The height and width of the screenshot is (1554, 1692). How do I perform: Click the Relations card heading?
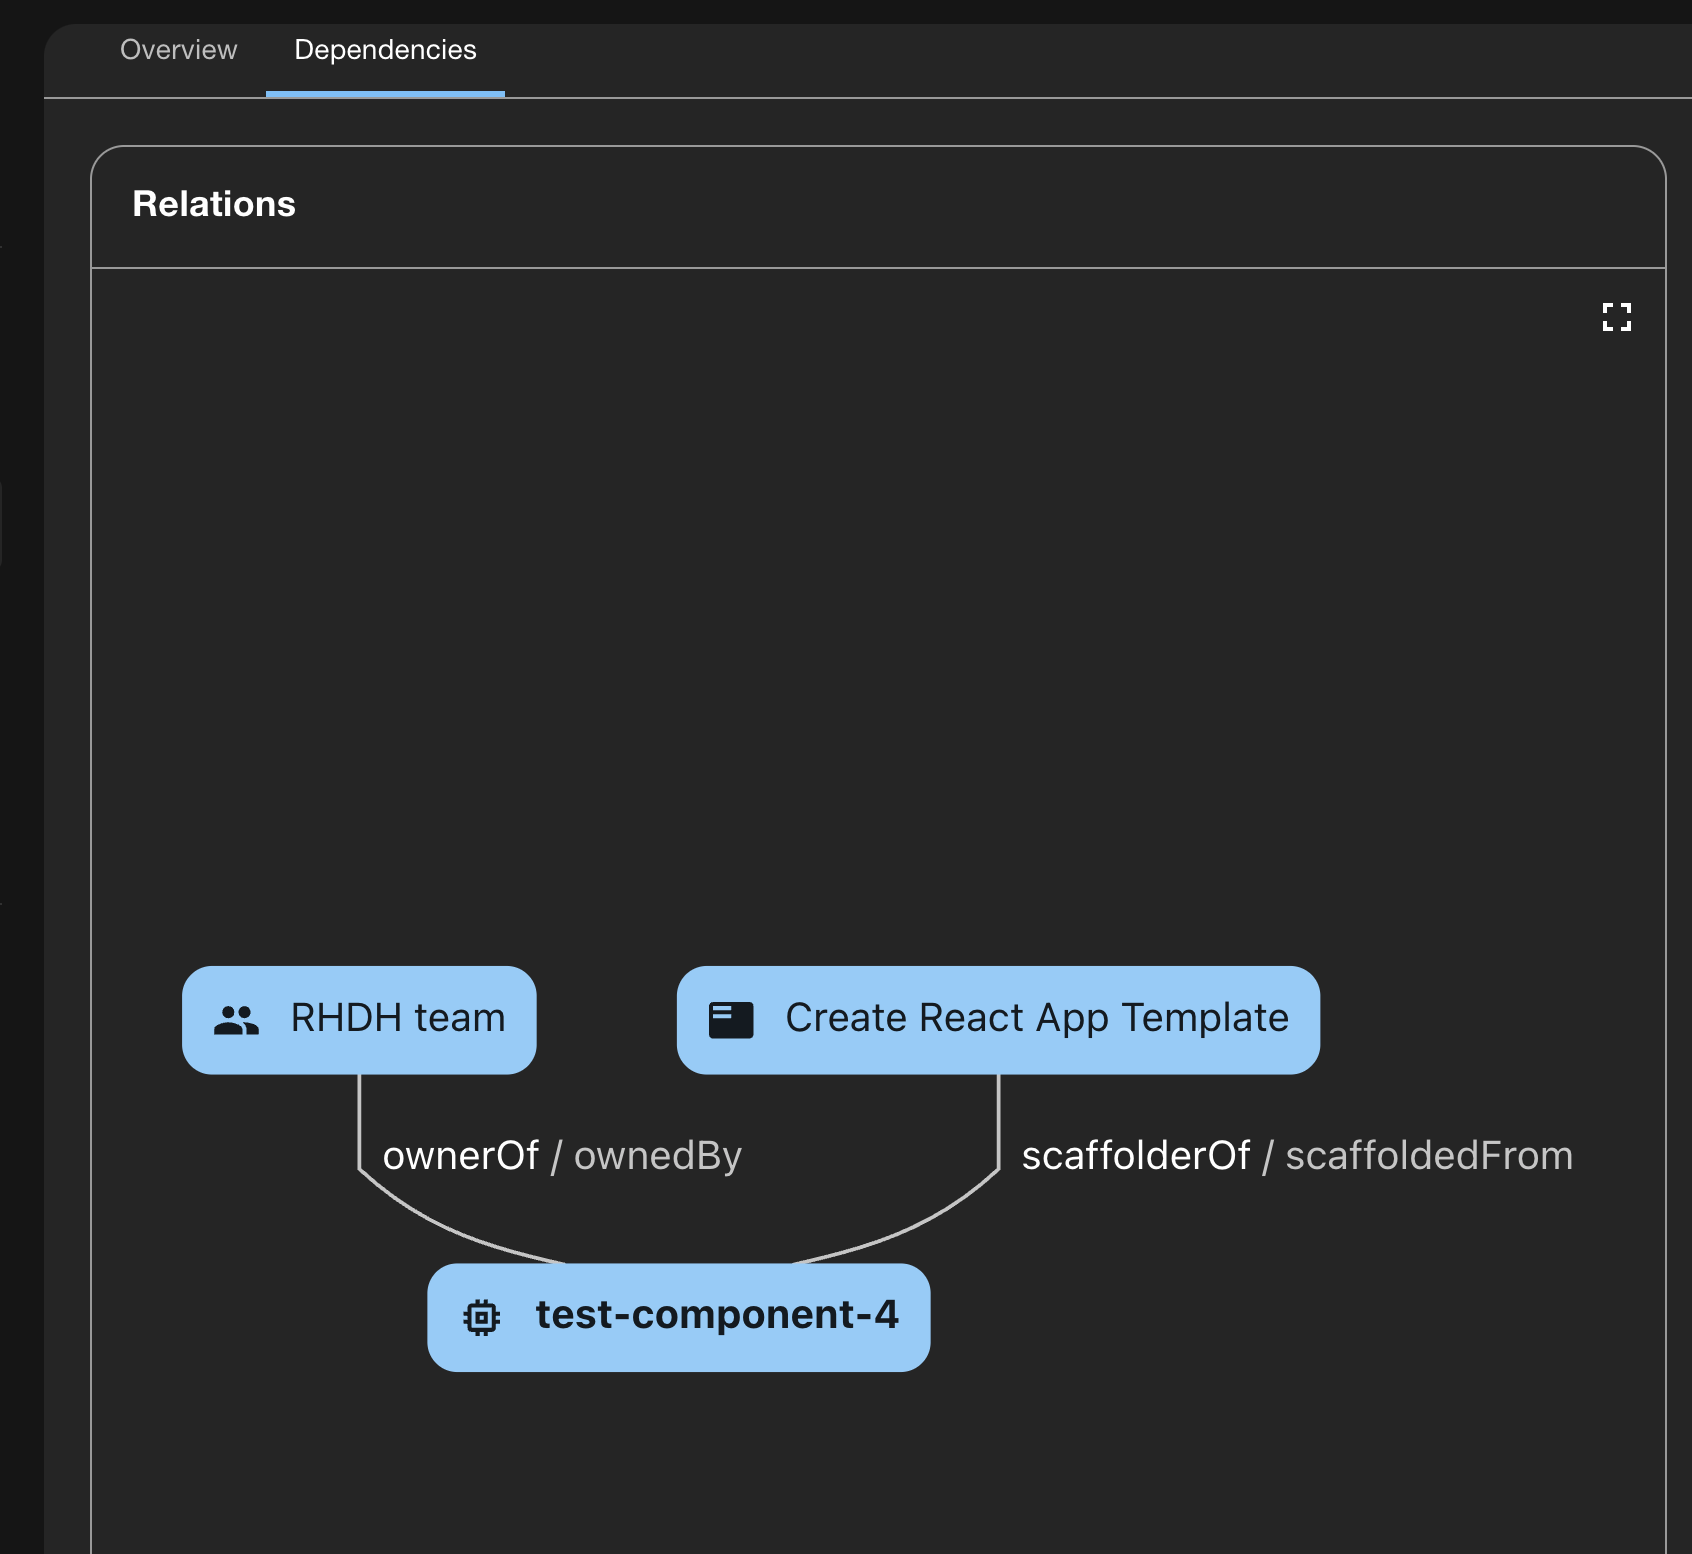214,204
